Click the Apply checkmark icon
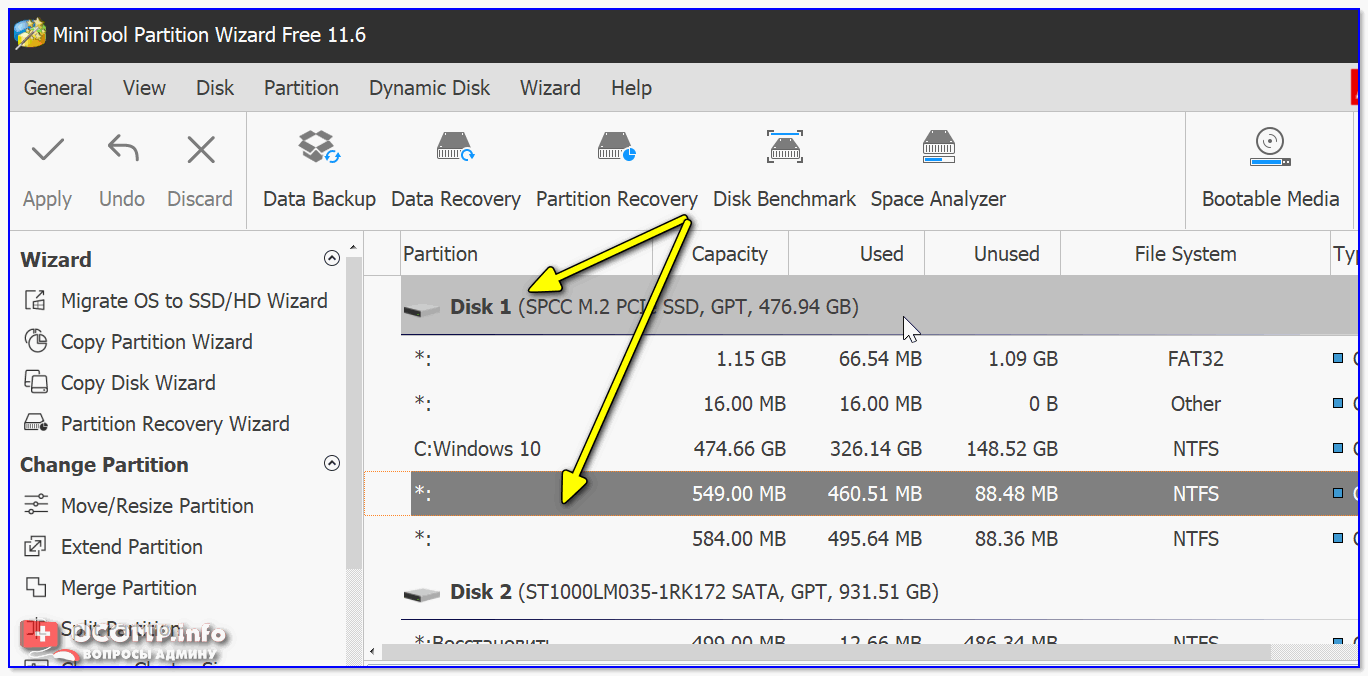Viewport: 1368px width, 676px height. pyautogui.click(x=47, y=151)
